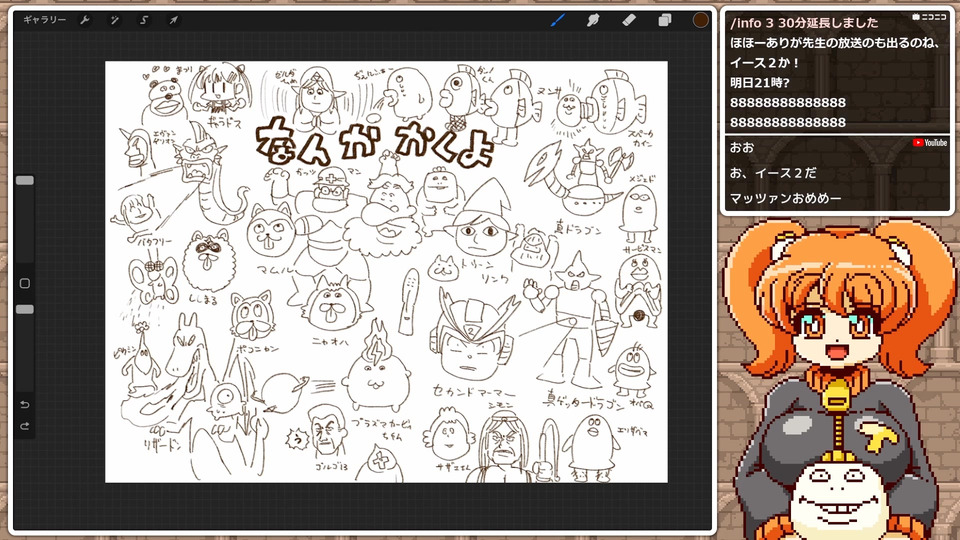Select the Smudge finger tool
The height and width of the screenshot is (540, 960).
(x=593, y=20)
